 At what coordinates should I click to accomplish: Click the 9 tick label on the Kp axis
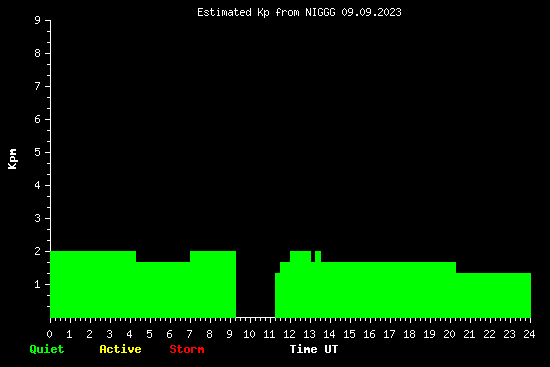point(38,20)
